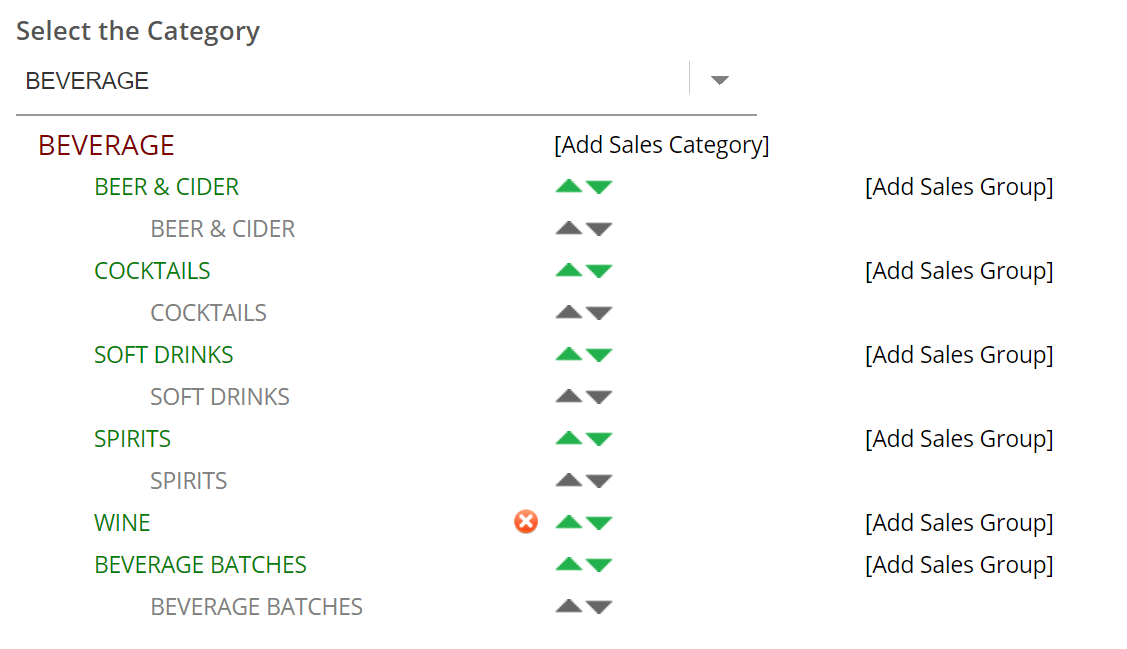This screenshot has width=1127, height=649.
Task: Move WINE category up with green arrow
Action: coord(569,523)
